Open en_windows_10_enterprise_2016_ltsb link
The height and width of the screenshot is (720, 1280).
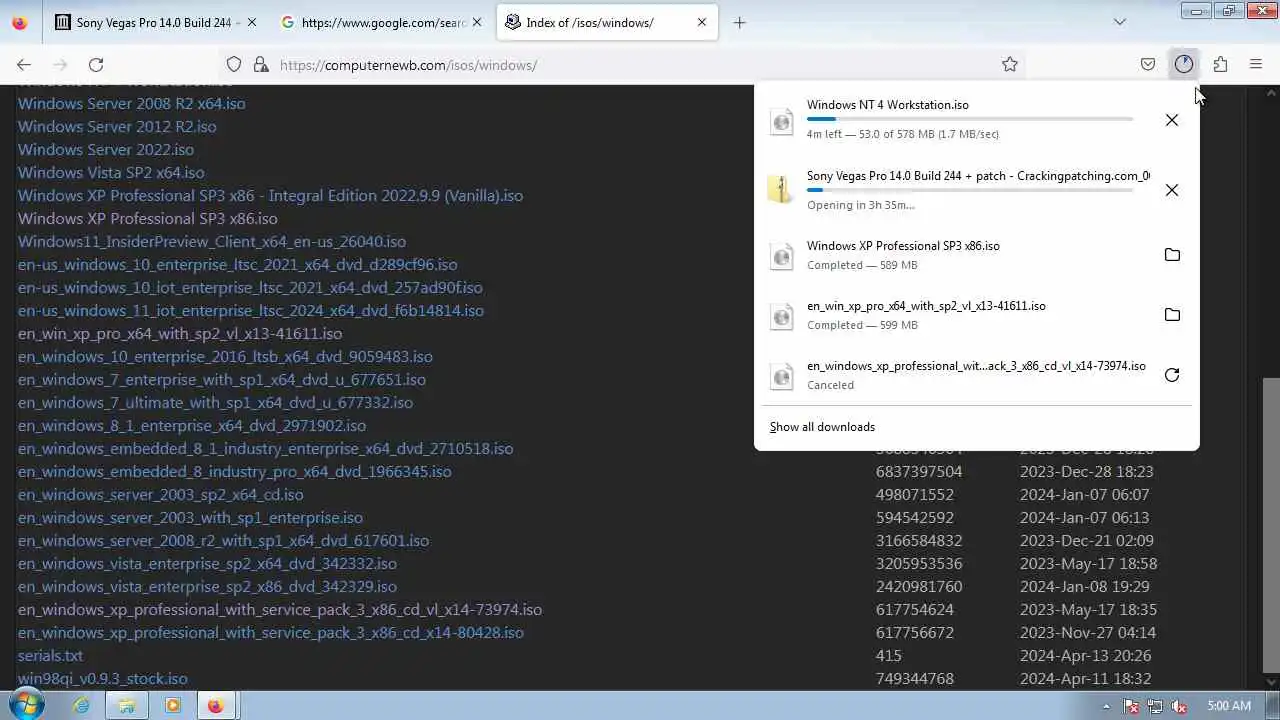click(225, 356)
